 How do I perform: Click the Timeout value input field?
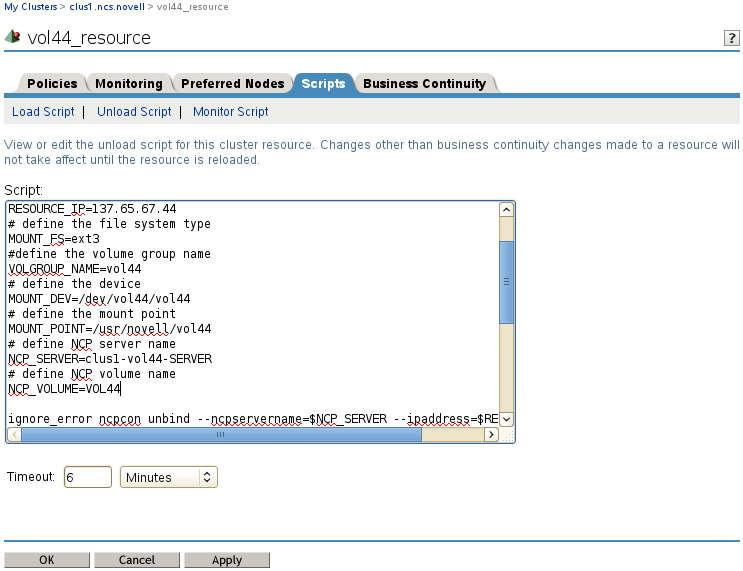88,478
